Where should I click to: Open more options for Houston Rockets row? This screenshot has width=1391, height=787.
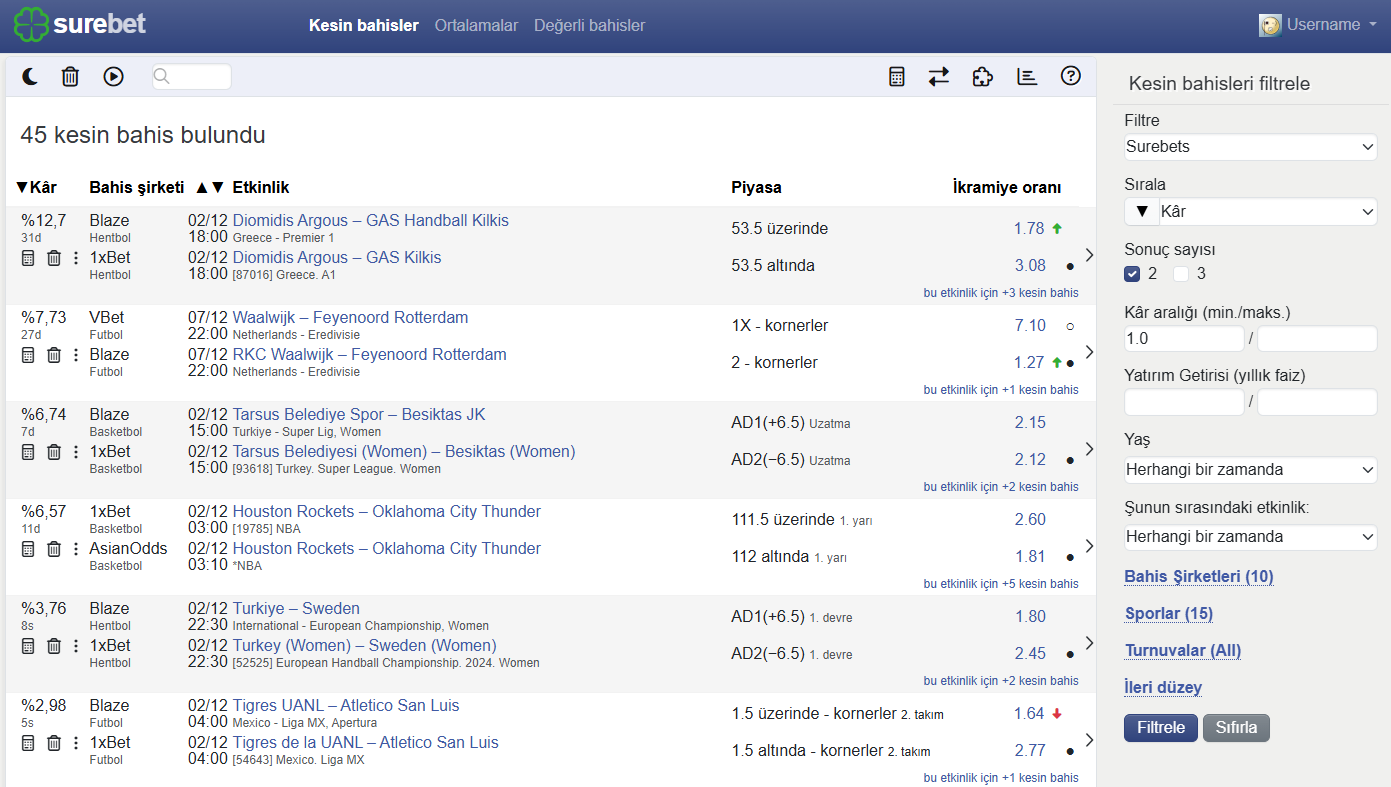pos(76,549)
